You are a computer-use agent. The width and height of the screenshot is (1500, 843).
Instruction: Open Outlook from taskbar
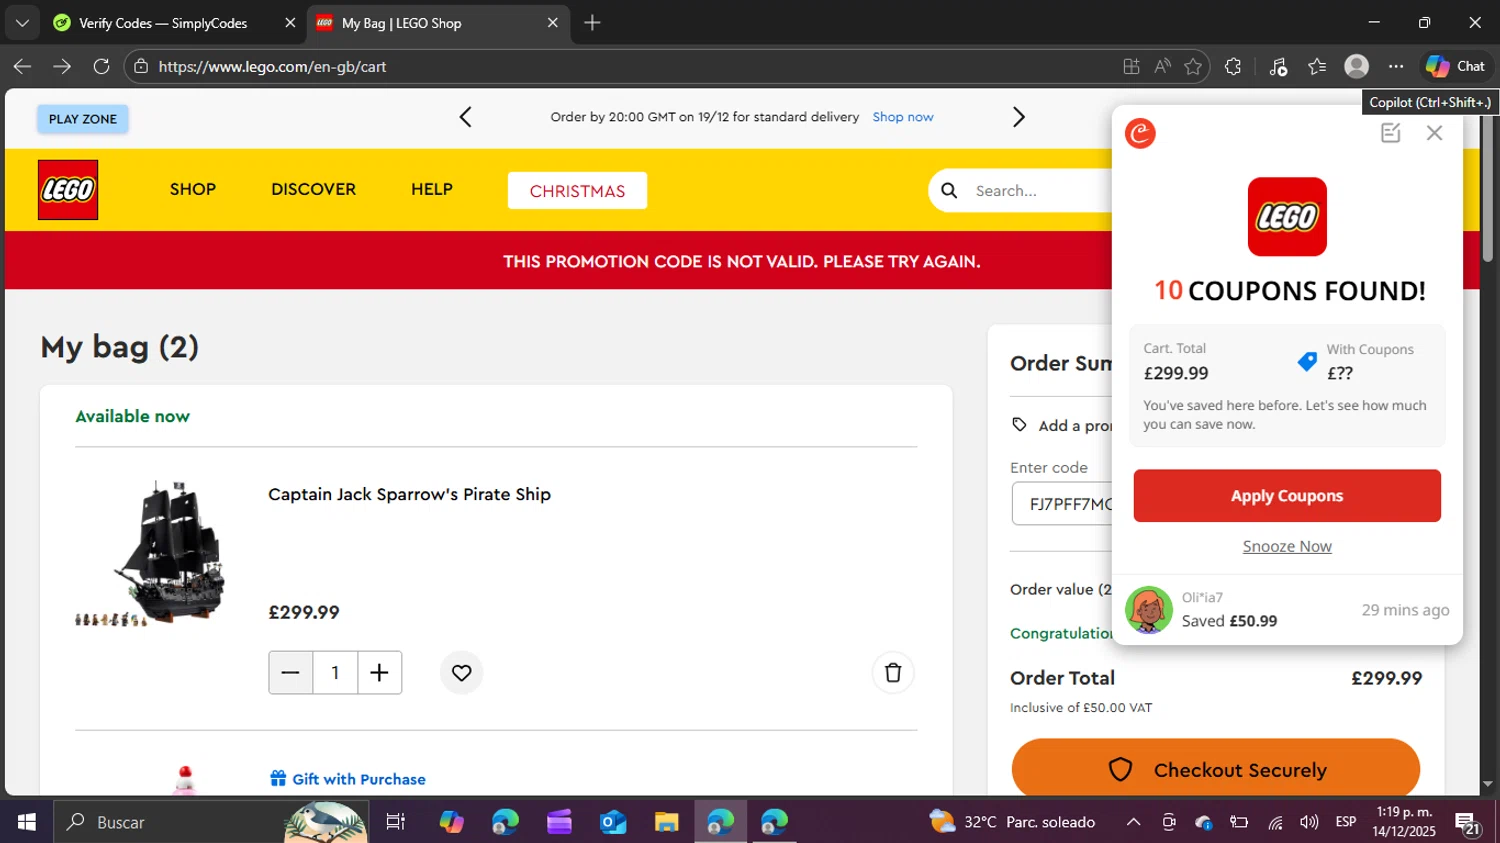pyautogui.click(x=613, y=822)
